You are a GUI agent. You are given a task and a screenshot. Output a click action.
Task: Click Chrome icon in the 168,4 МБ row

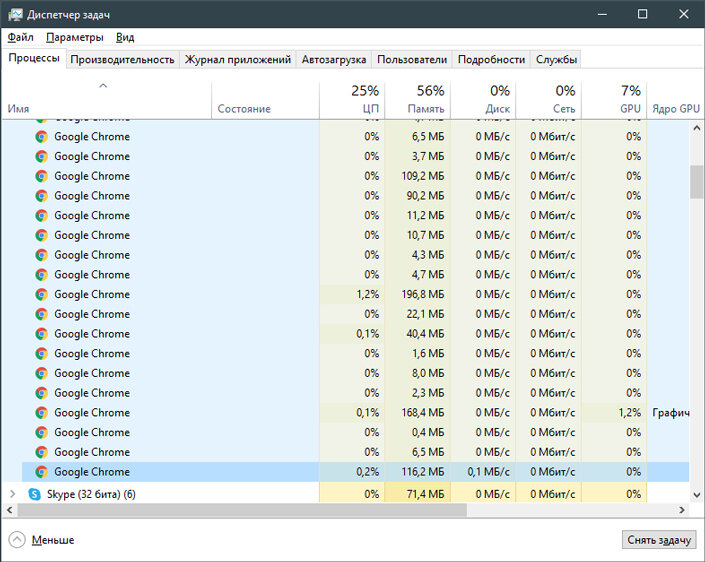tap(41, 412)
